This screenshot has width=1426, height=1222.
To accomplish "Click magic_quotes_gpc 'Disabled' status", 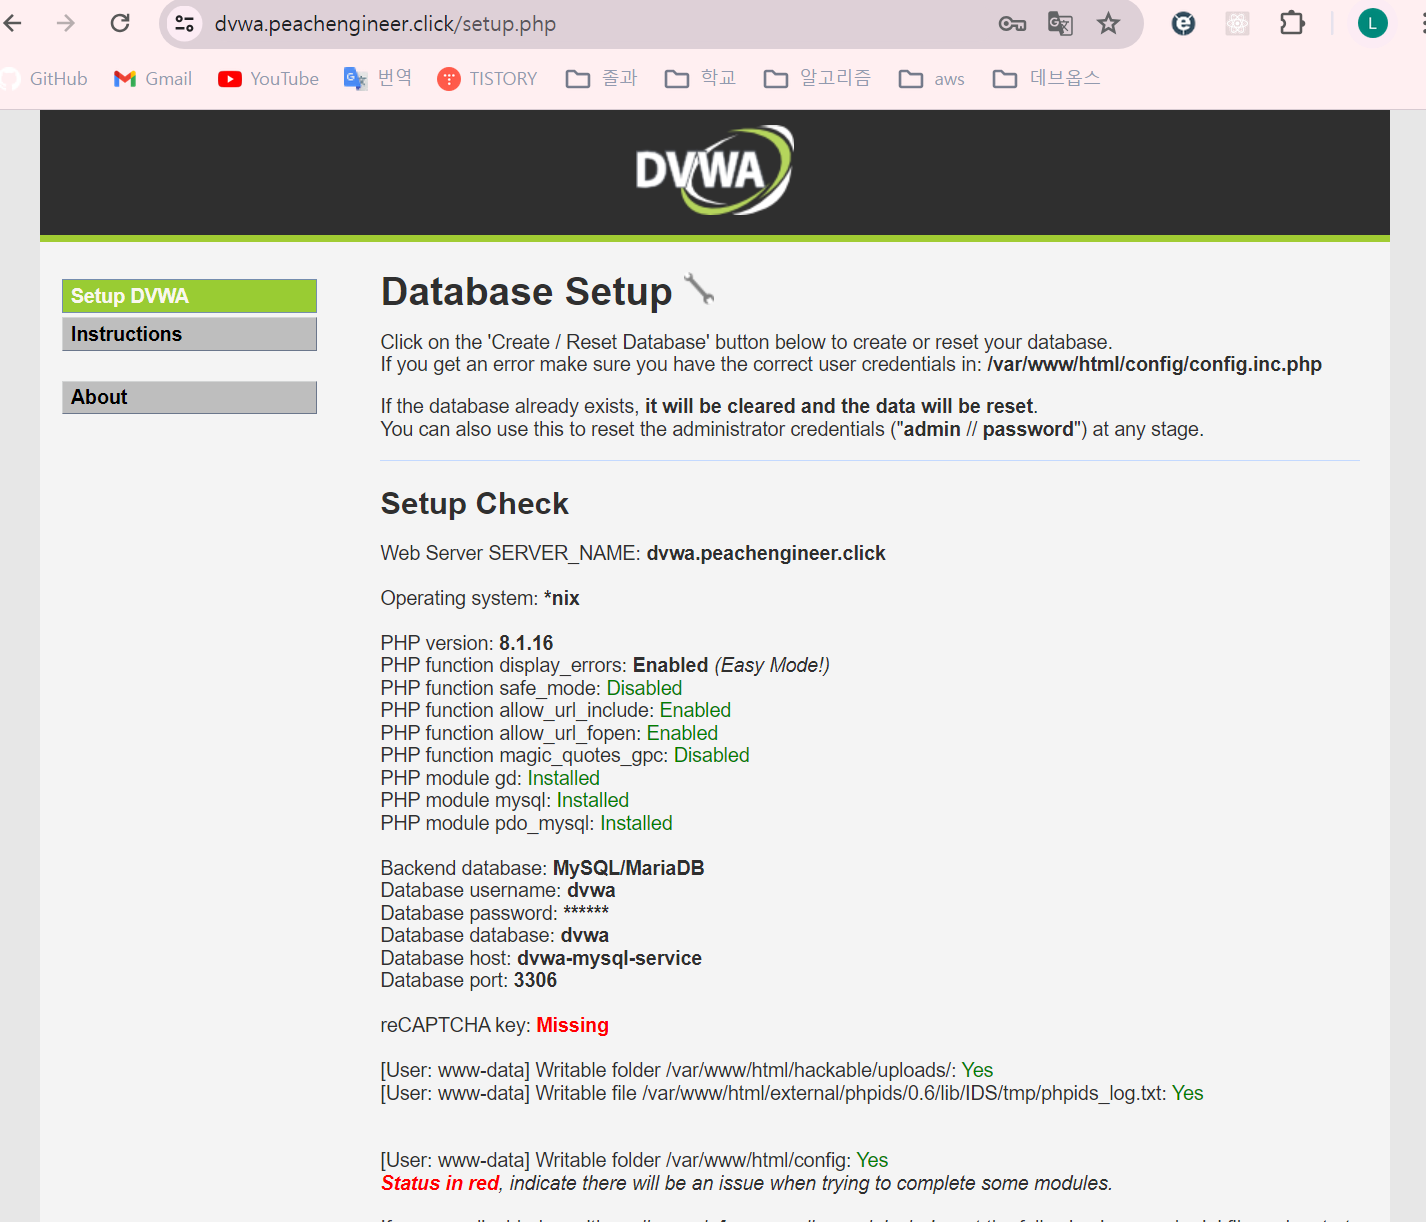I will (711, 755).
